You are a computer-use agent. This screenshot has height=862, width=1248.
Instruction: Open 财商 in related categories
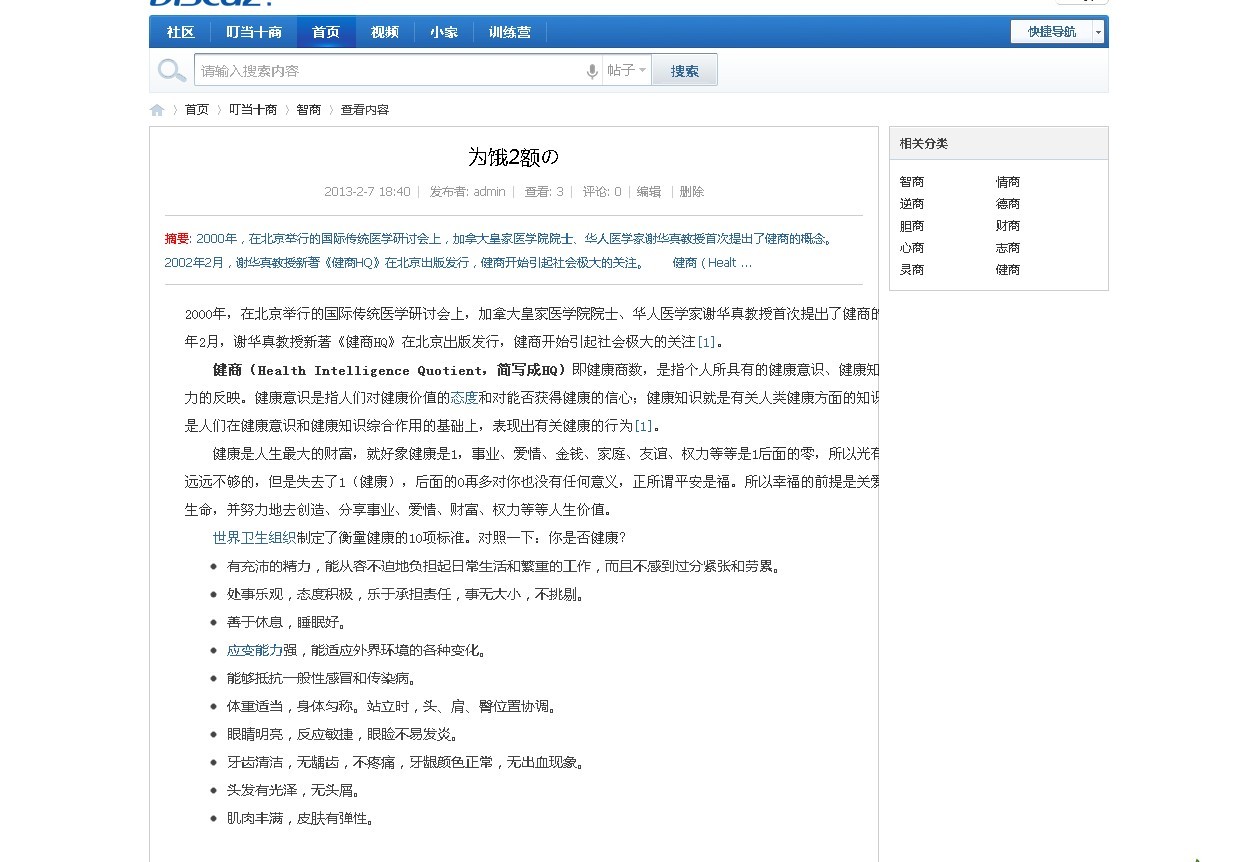(1008, 226)
